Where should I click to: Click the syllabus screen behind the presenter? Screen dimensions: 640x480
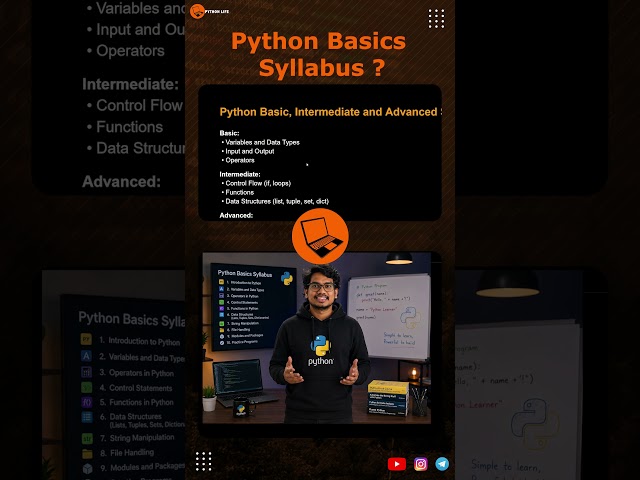click(253, 307)
